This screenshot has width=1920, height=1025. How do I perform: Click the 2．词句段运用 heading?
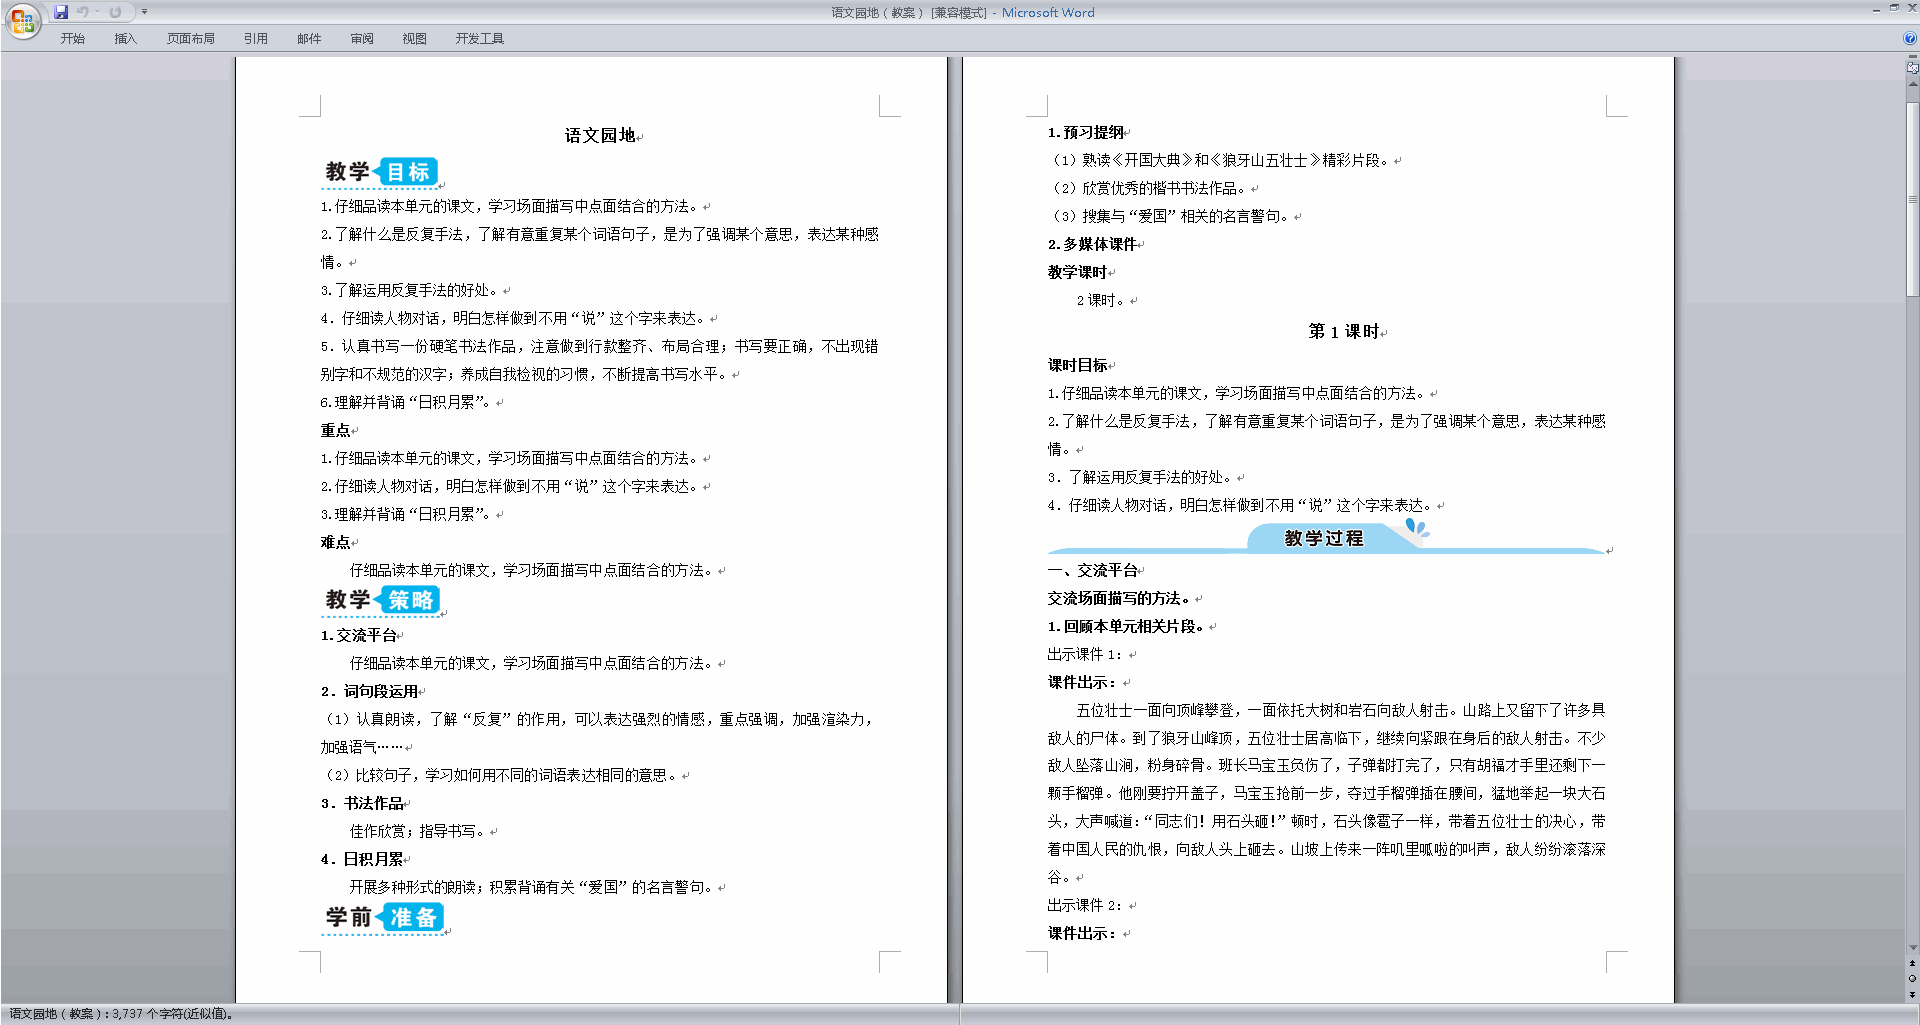369,691
